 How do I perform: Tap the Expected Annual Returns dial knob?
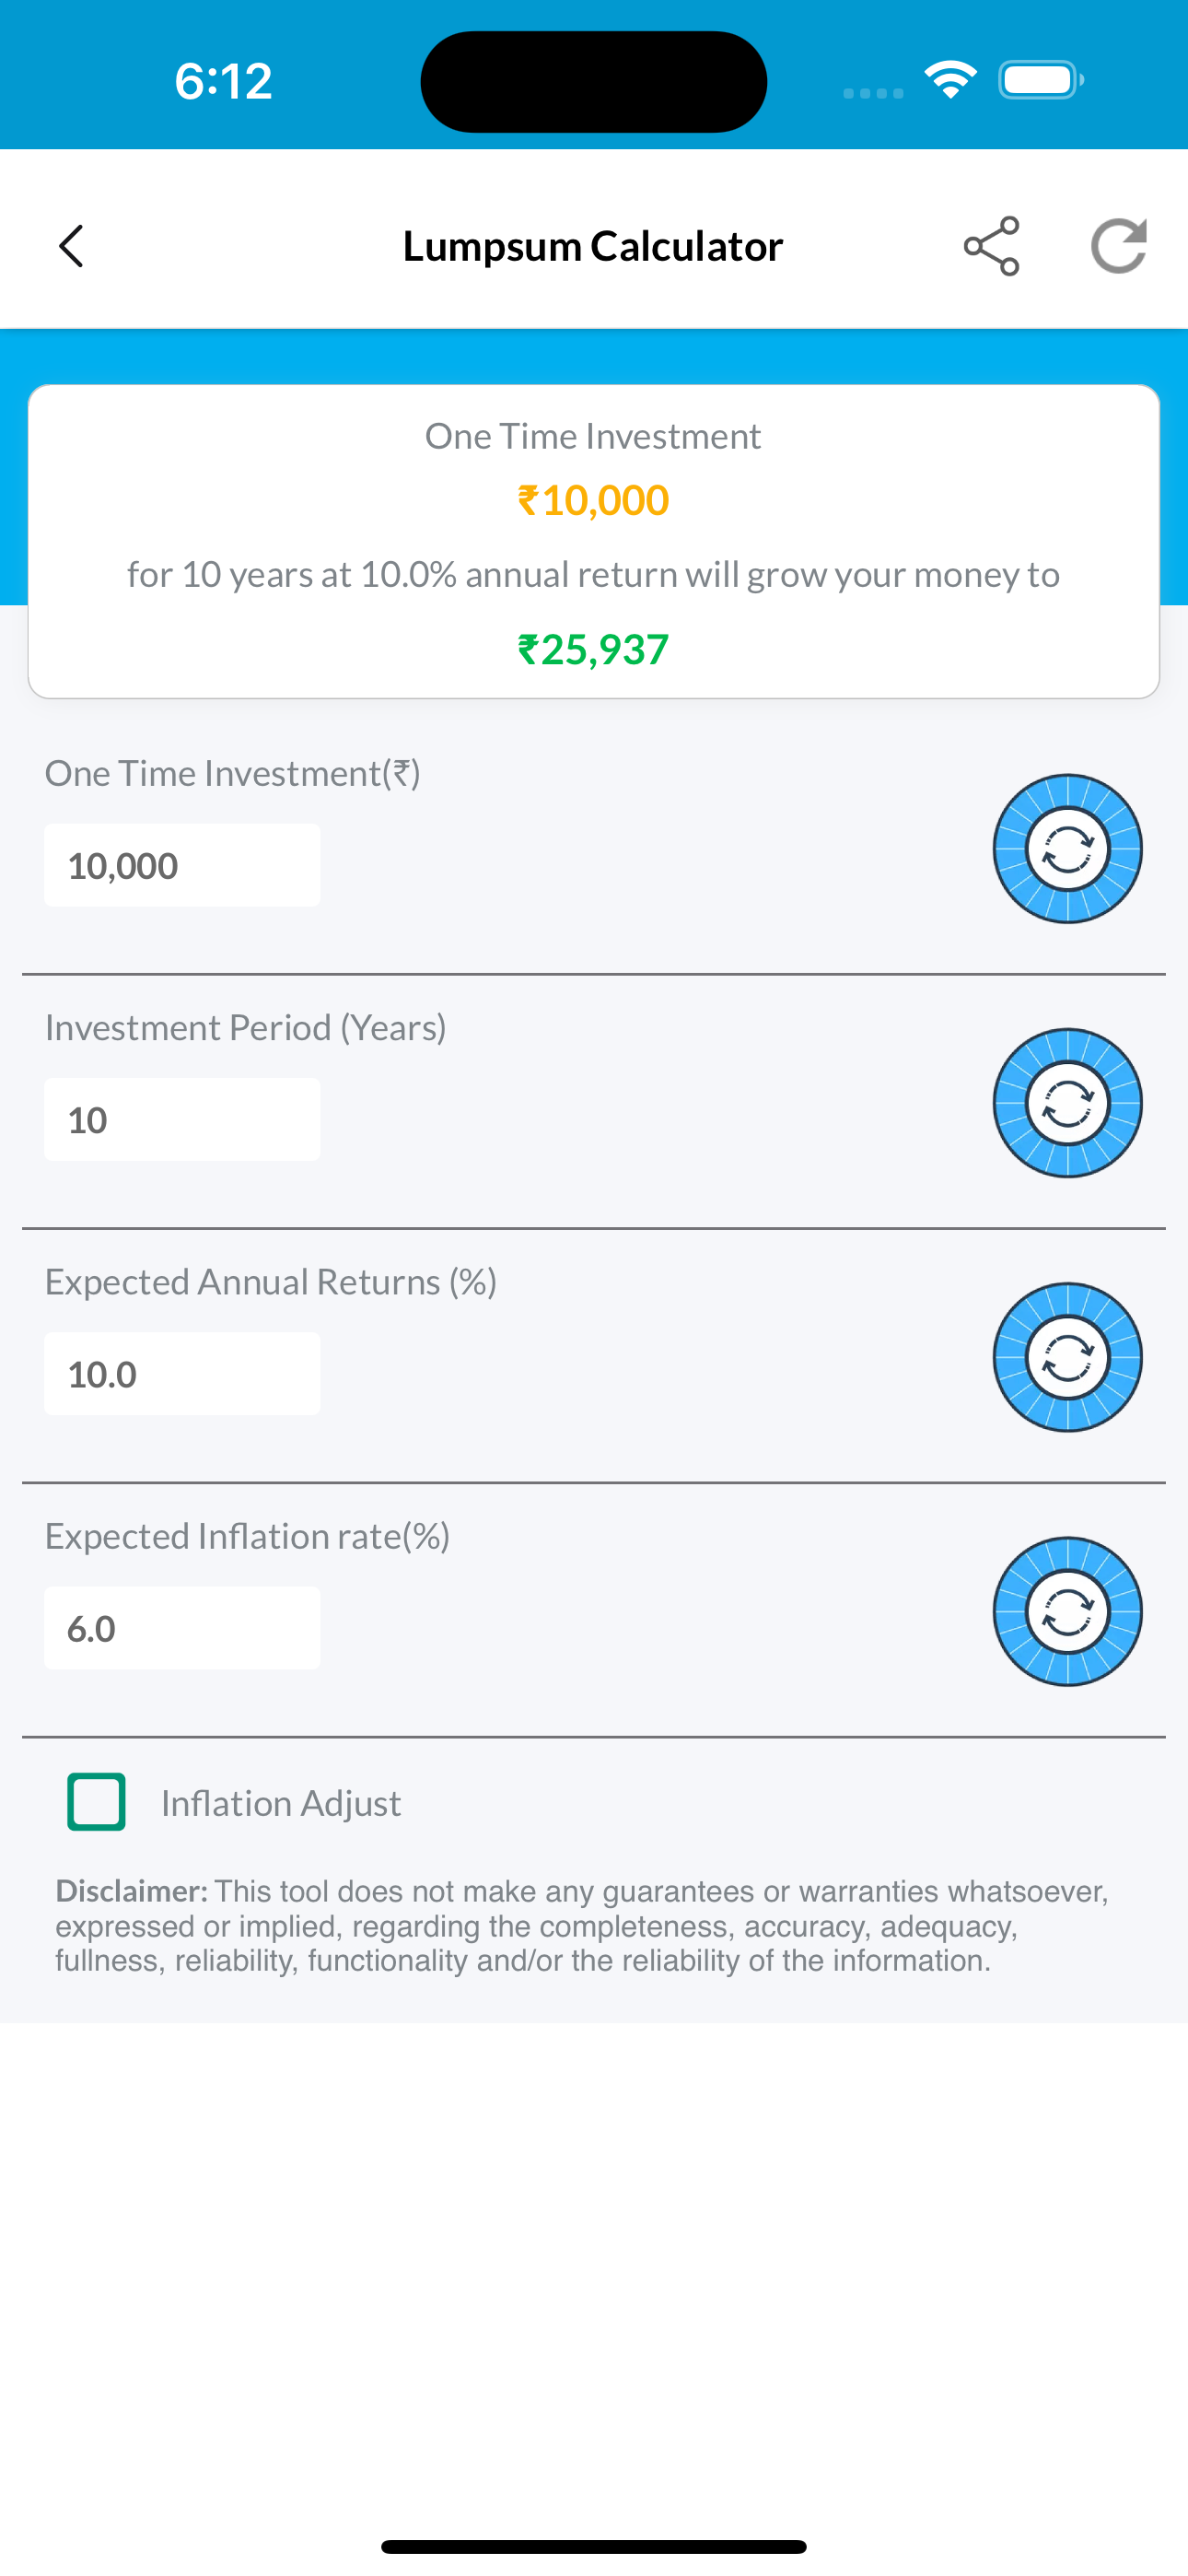[x=1068, y=1357]
